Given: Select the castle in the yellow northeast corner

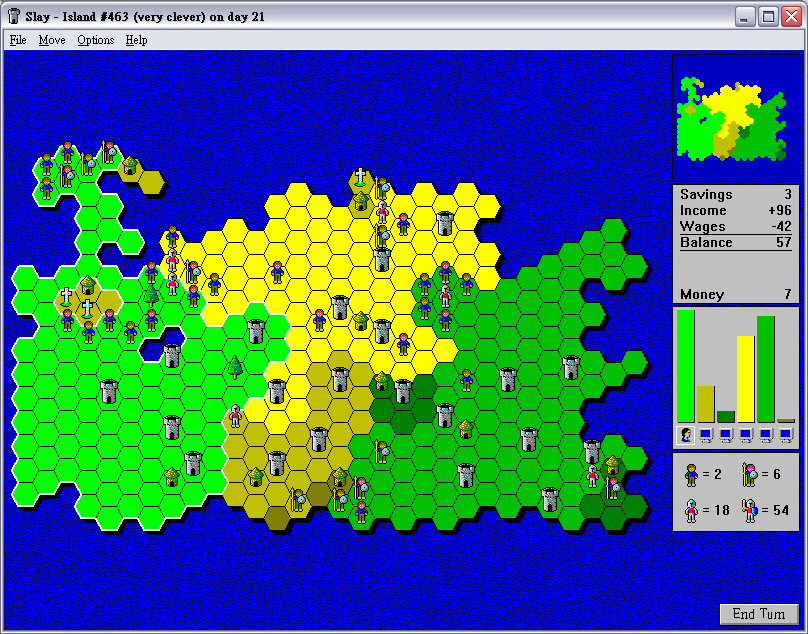Looking at the screenshot, I should [x=445, y=223].
